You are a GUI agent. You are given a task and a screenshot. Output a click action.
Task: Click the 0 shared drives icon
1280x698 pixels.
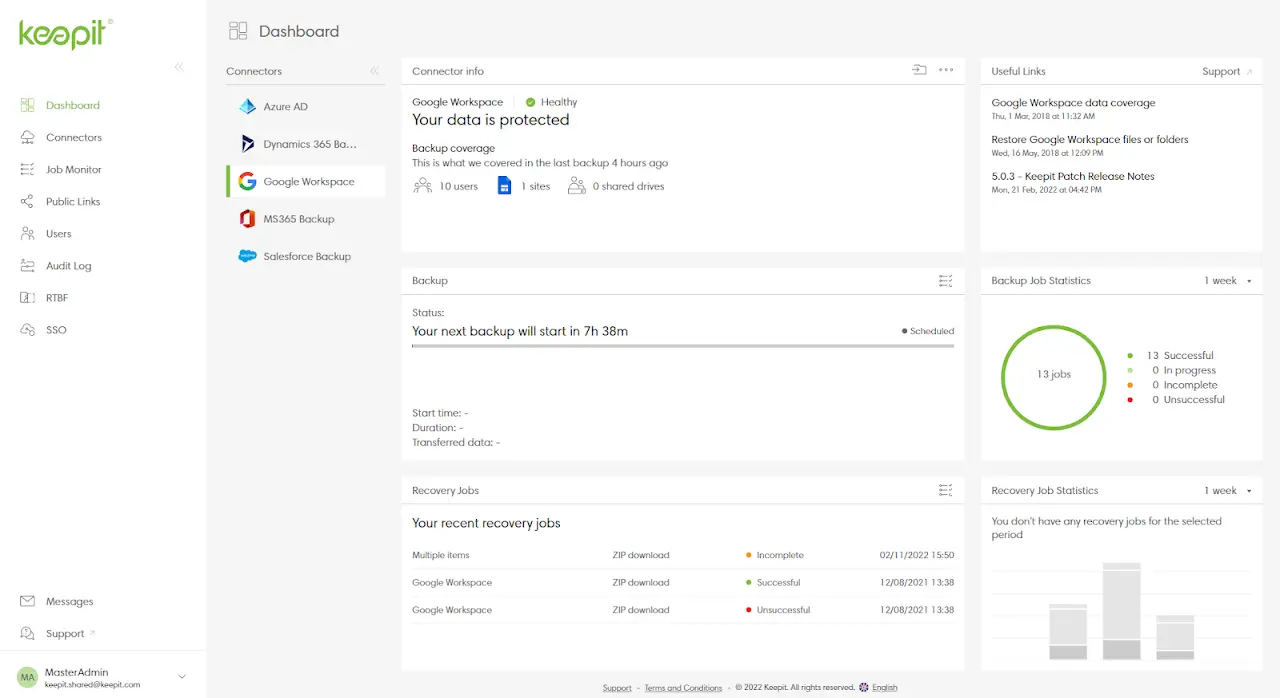tap(576, 186)
